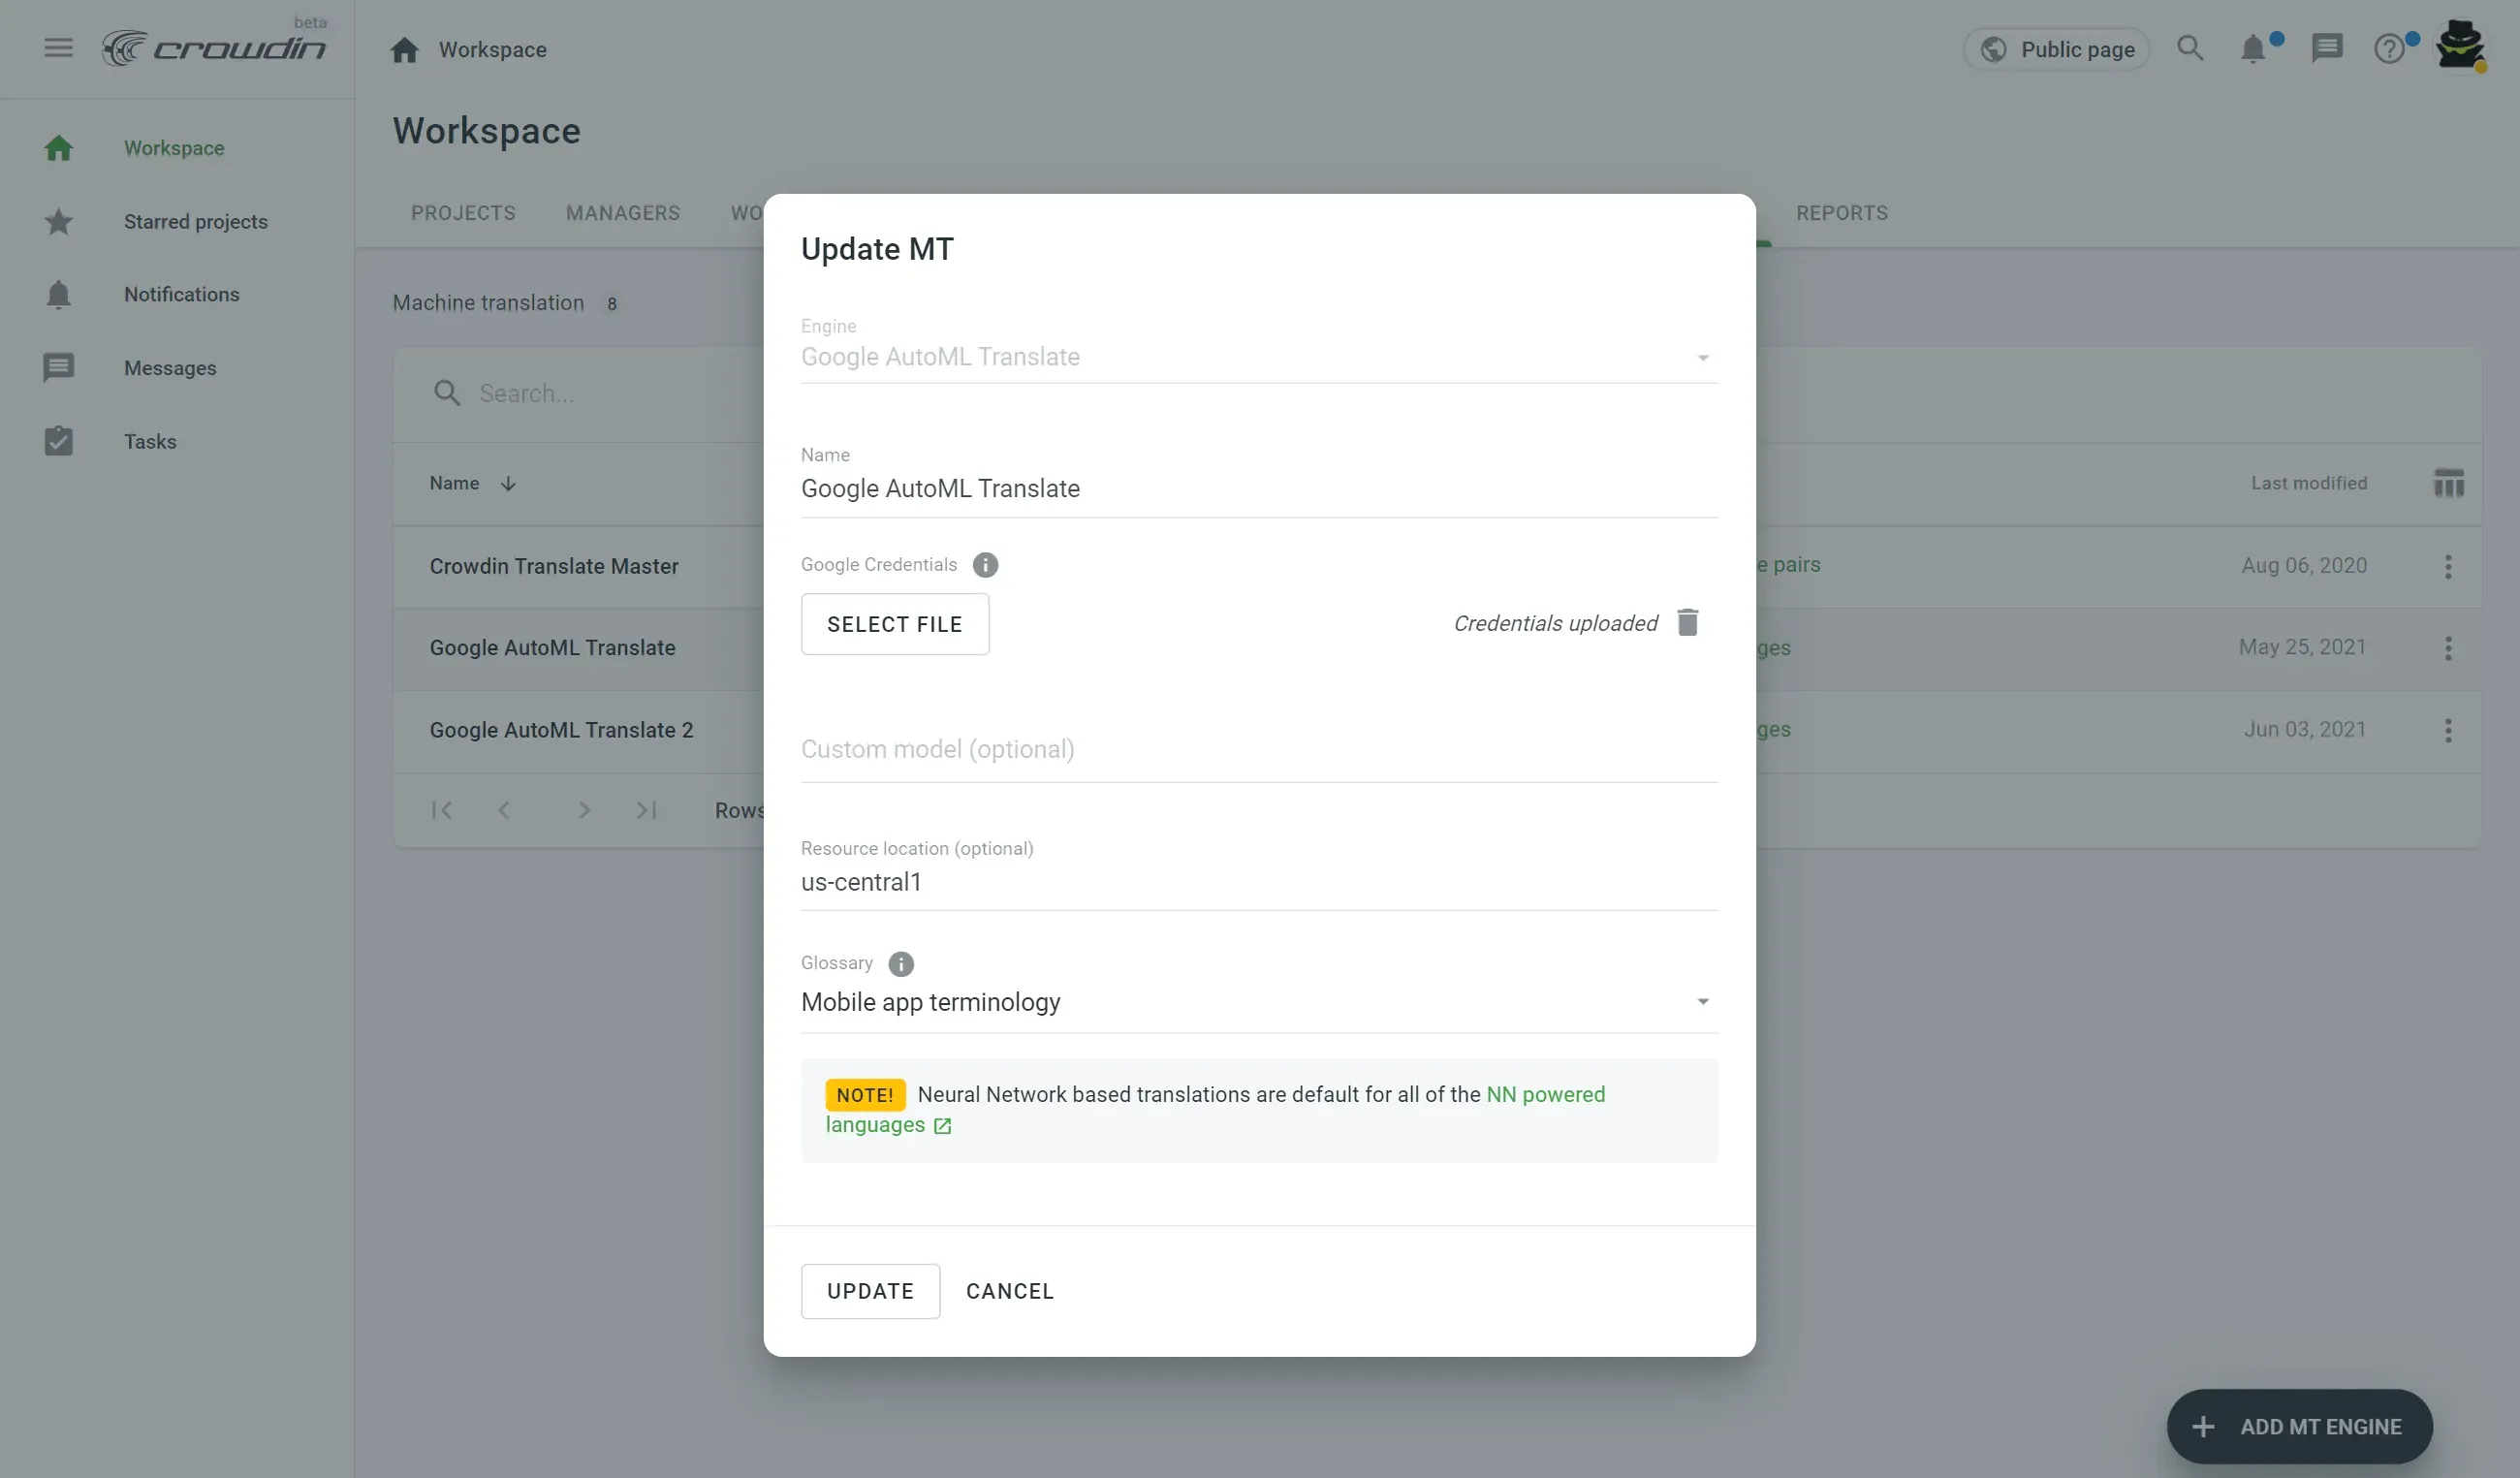Open the notifications bell in header

coord(2252,49)
